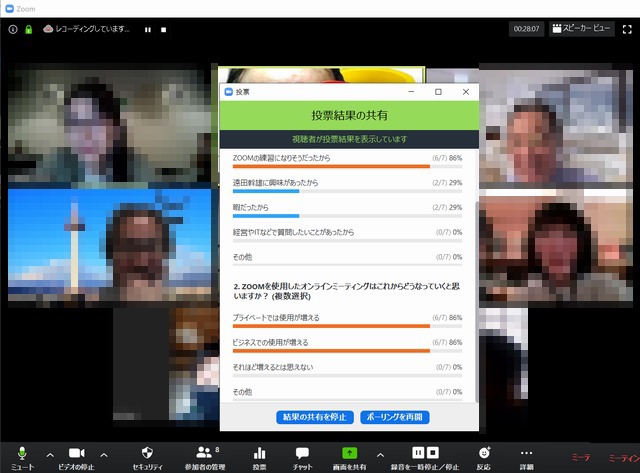Click Re-launch Polling (ポーリングを再開)

(x=395, y=417)
